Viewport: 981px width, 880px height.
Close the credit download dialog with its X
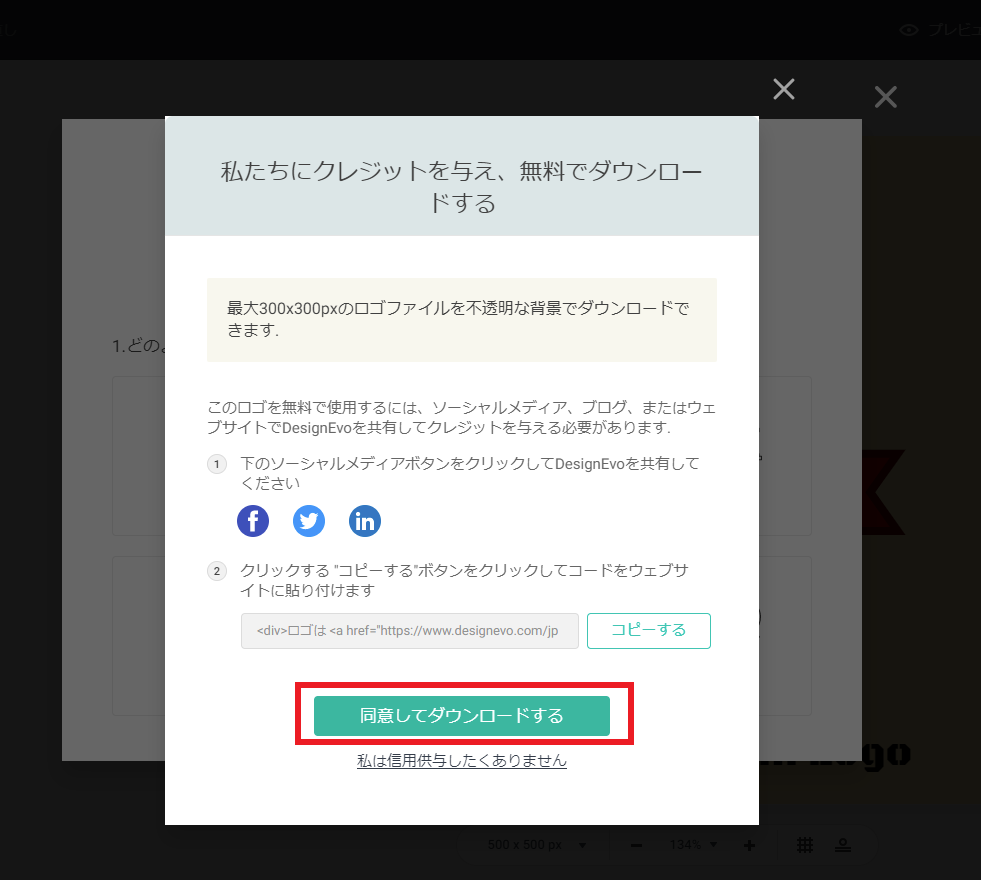[784, 89]
